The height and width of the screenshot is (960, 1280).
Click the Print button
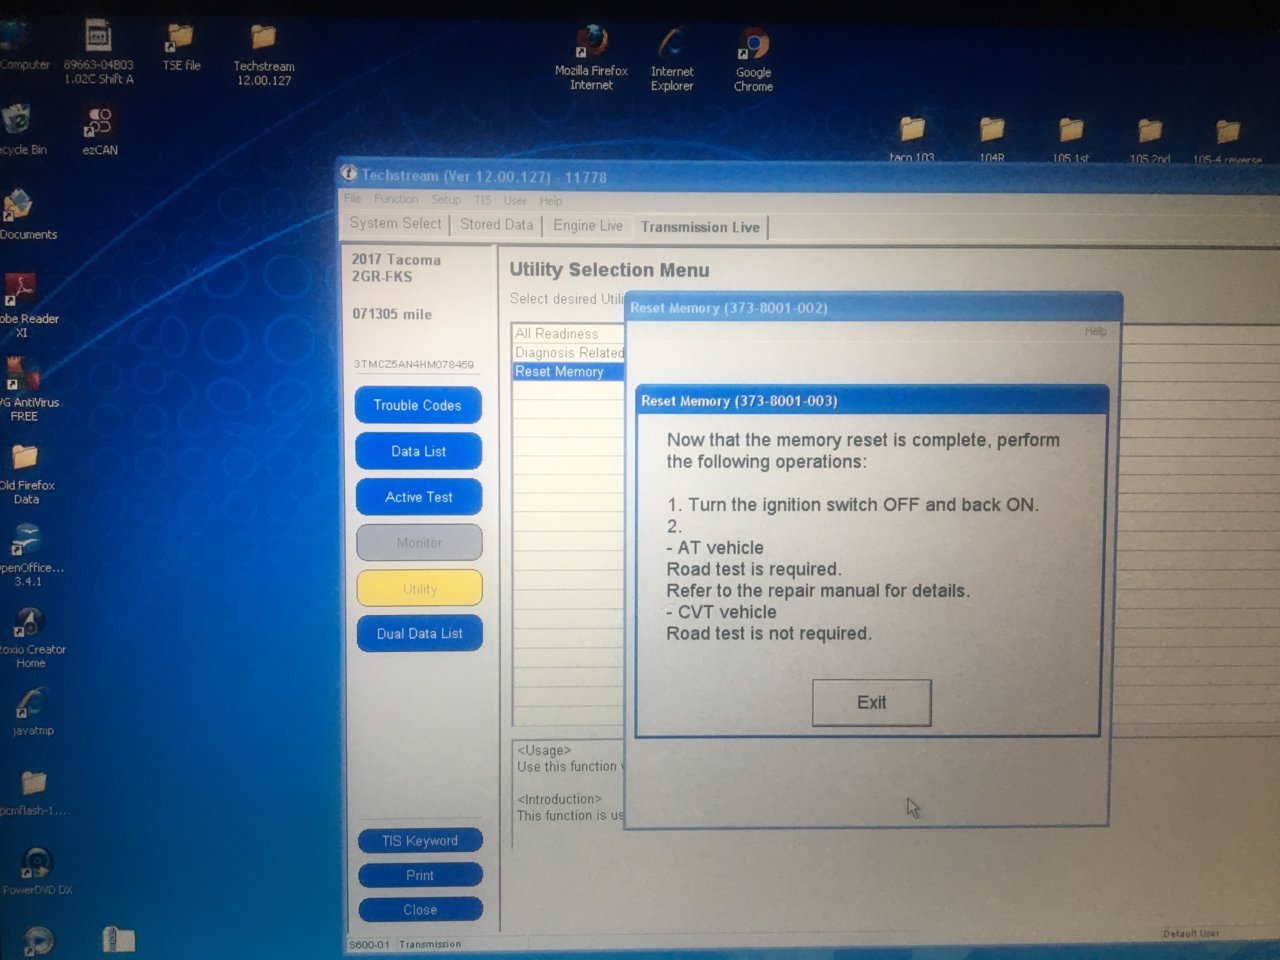pyautogui.click(x=420, y=875)
